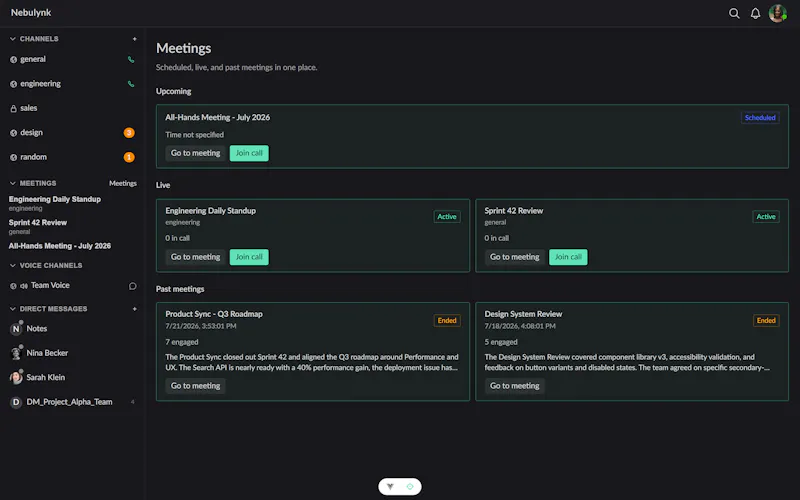Click the '7 engaged' text

[x=182, y=342]
